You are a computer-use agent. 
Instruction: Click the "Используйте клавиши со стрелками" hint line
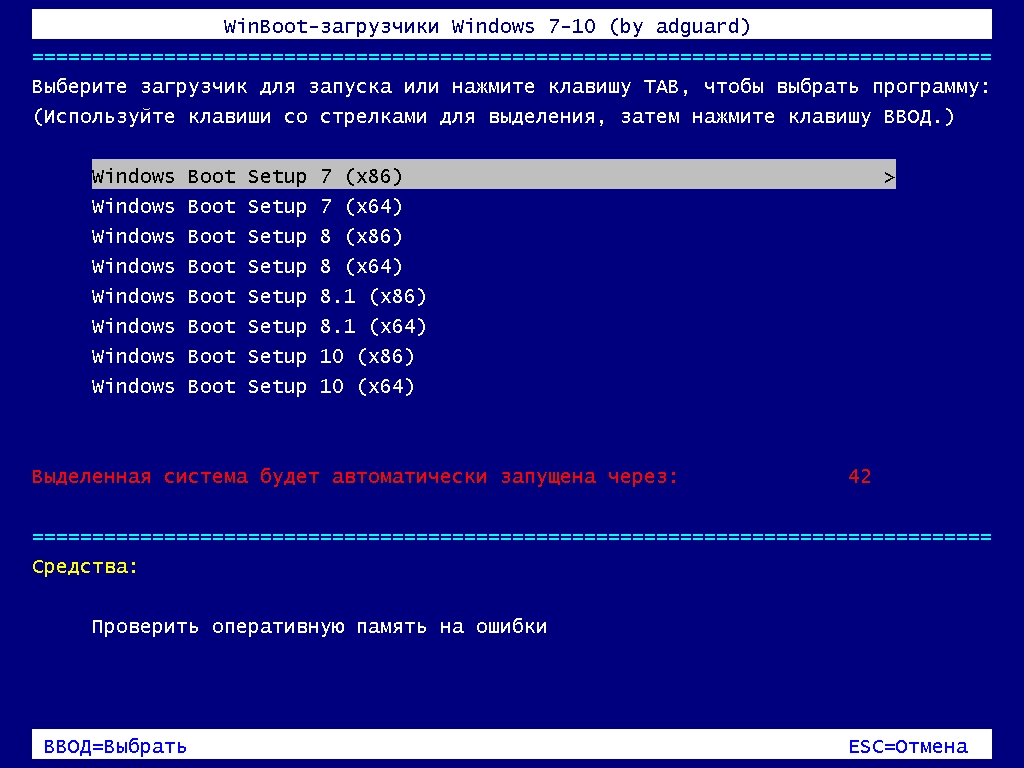[x=494, y=117]
